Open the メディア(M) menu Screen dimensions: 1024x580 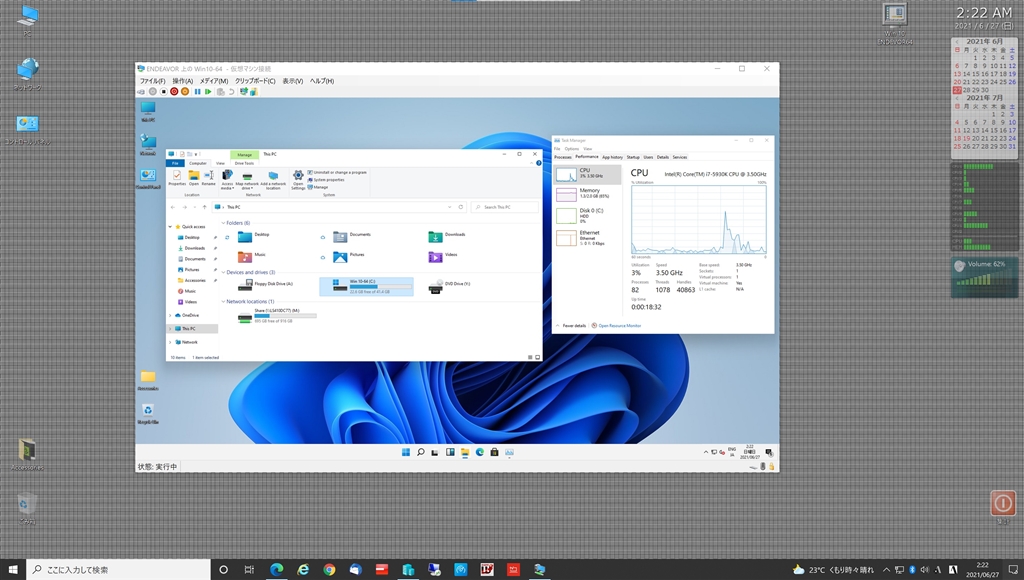(213, 81)
